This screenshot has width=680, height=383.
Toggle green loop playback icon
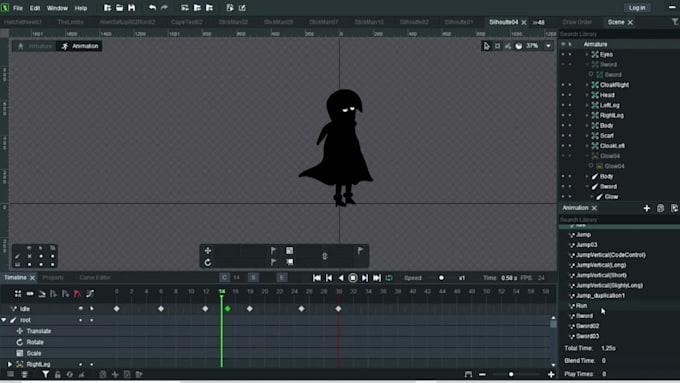point(389,278)
